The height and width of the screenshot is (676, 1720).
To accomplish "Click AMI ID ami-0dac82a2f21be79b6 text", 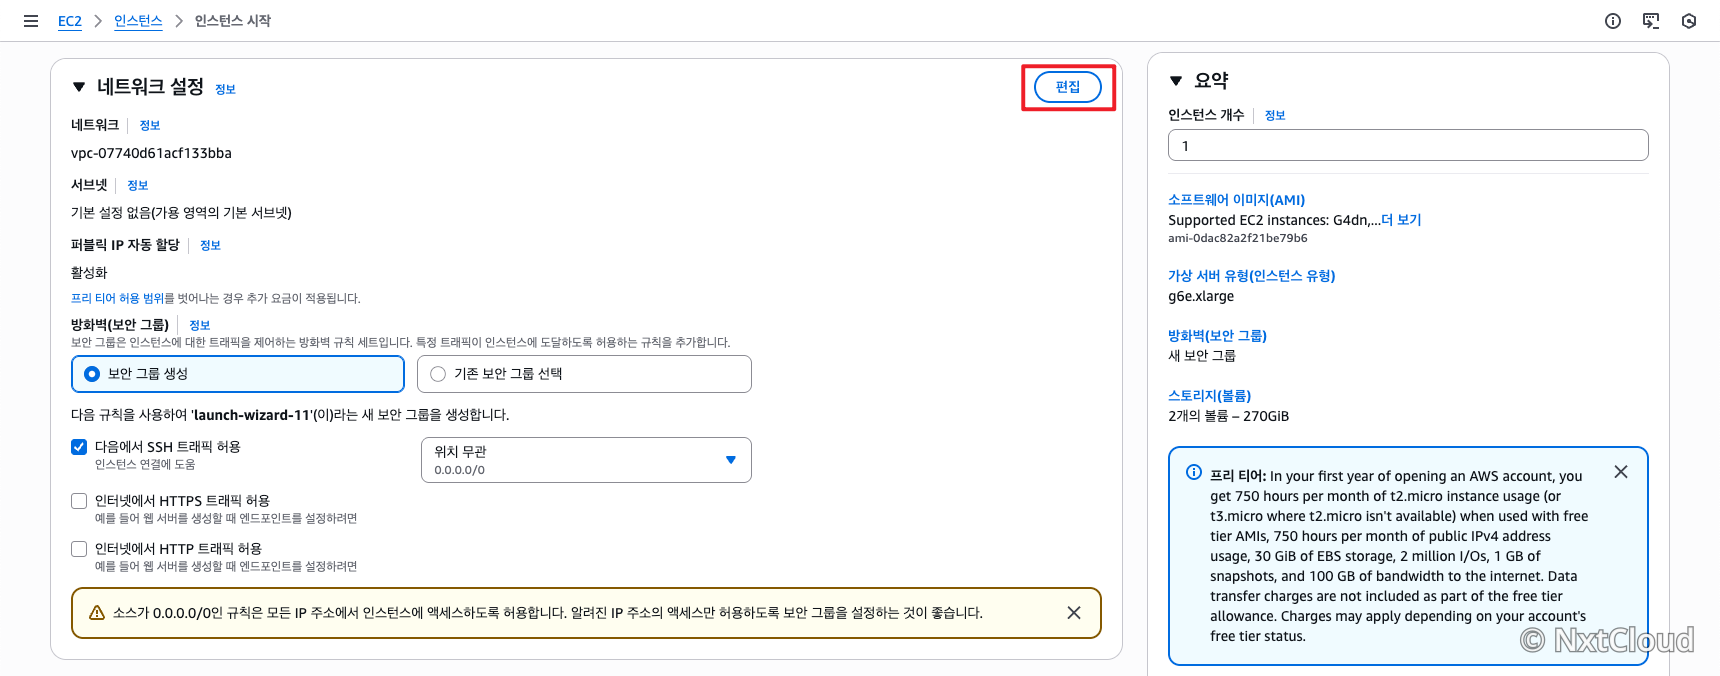I will [x=1238, y=238].
